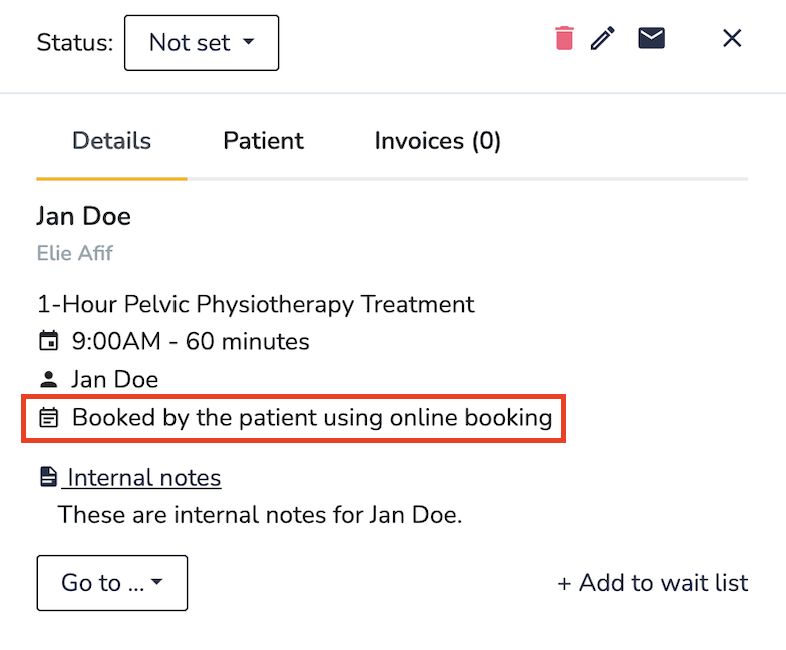786x650 pixels.
Task: Click the person icon beside Jan Doe
Action: [x=48, y=380]
